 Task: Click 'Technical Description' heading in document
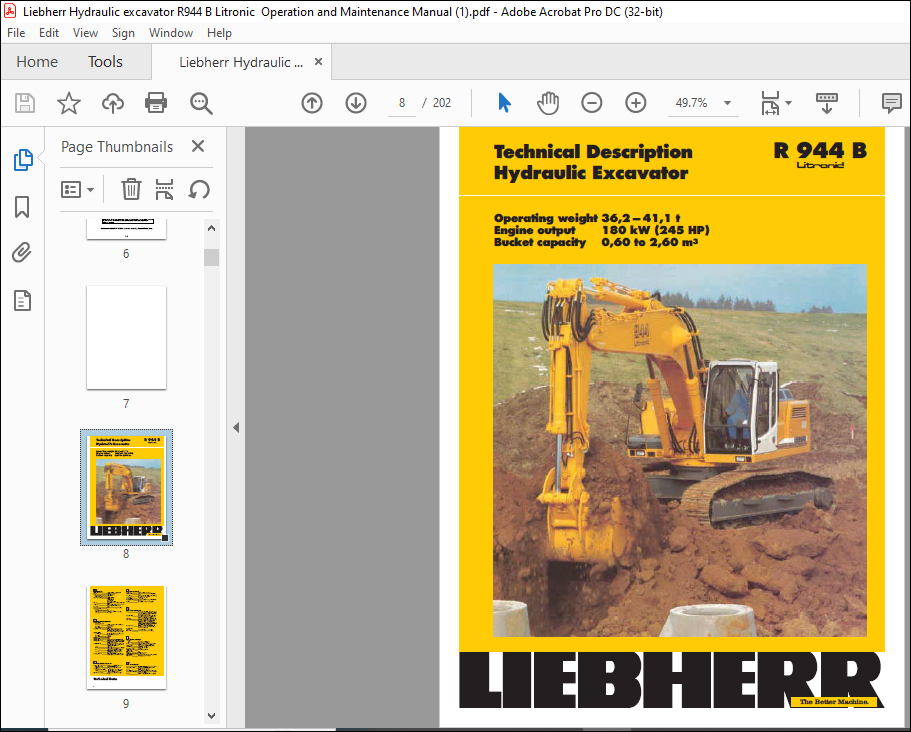(593, 152)
